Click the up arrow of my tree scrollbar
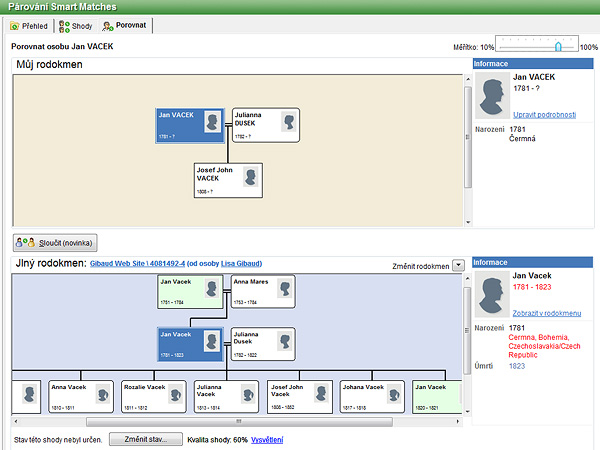 coord(468,79)
